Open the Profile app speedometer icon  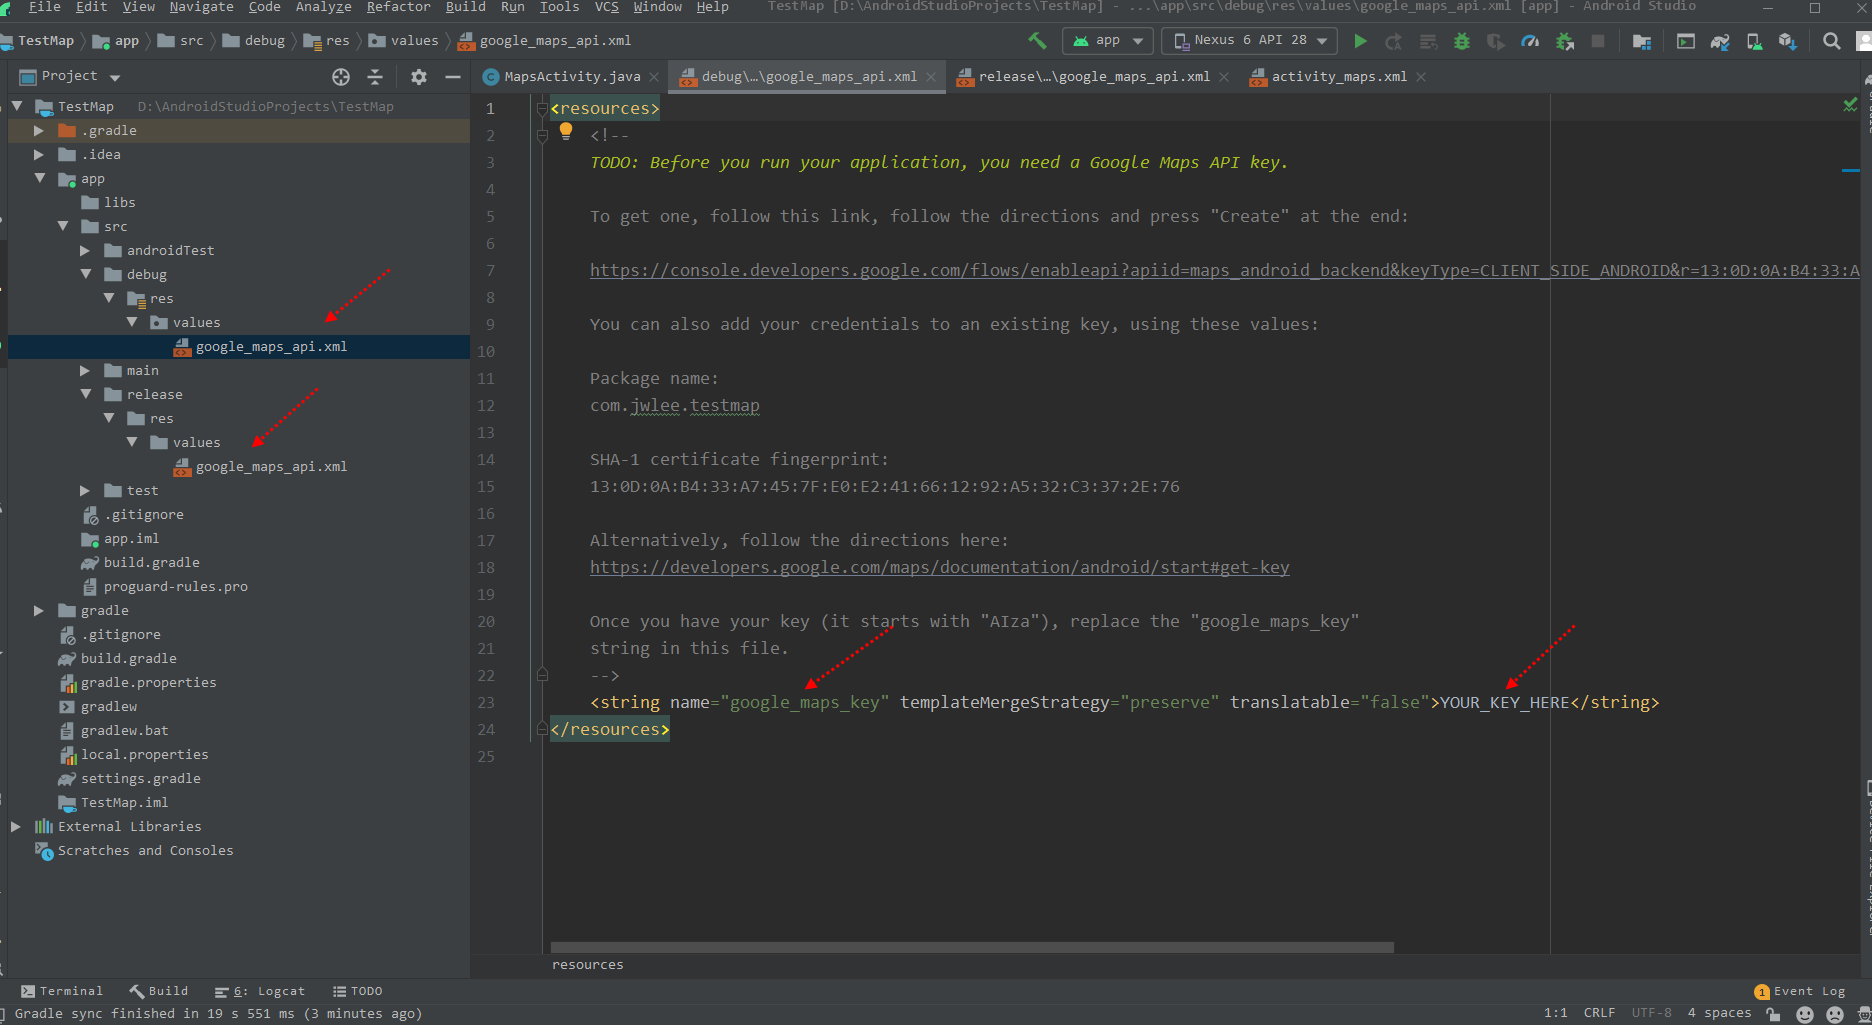1530,41
